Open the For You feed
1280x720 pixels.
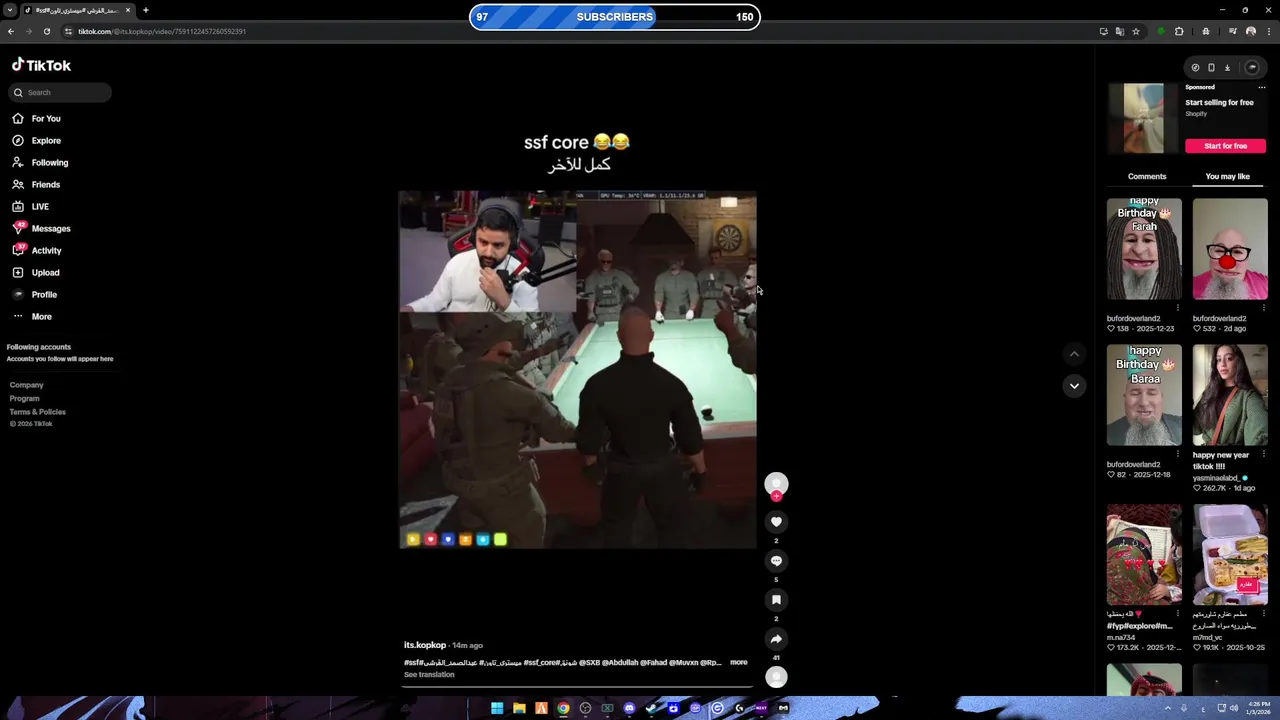[x=36, y=118]
